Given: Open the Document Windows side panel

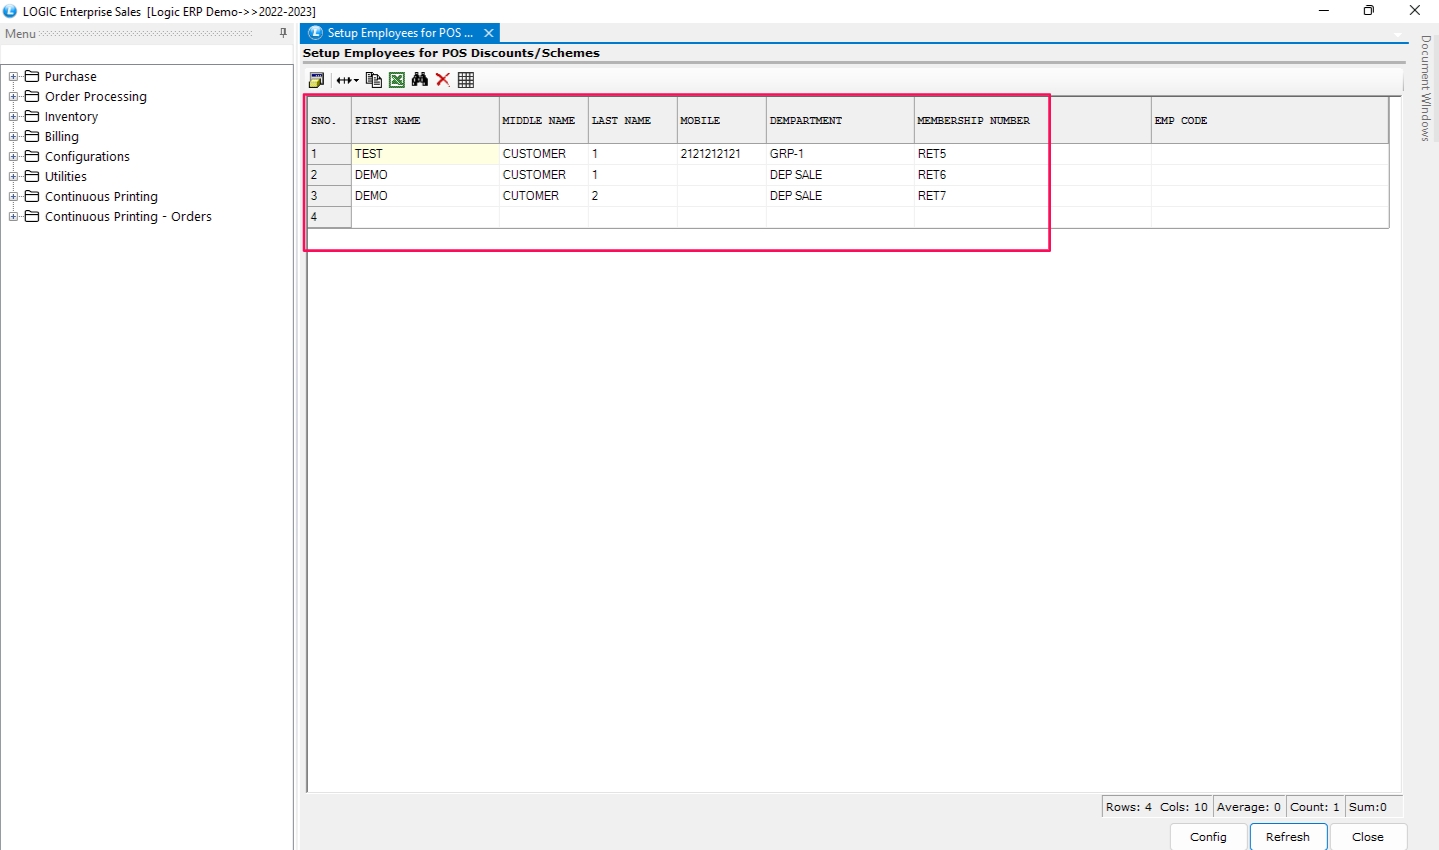Looking at the screenshot, I should (x=1426, y=88).
